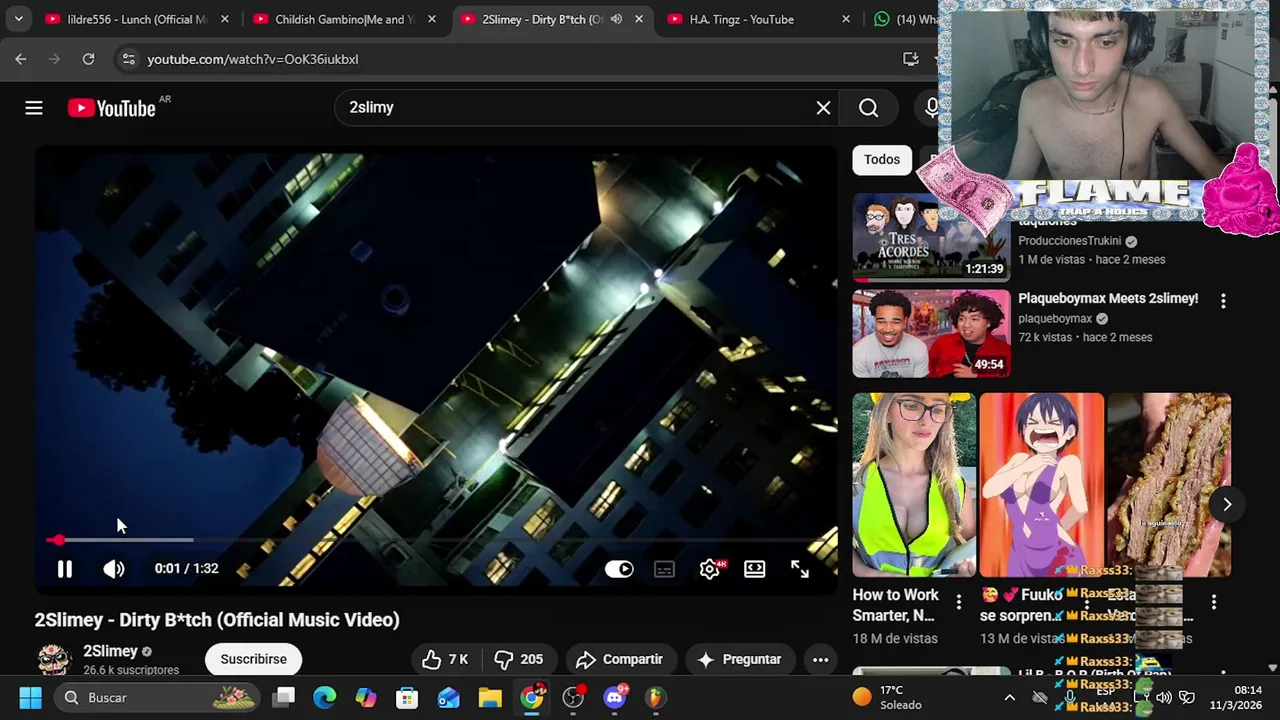Open Plaqueboymax Meets 2slimey thumbnail
Image resolution: width=1280 pixels, height=720 pixels.
[931, 334]
